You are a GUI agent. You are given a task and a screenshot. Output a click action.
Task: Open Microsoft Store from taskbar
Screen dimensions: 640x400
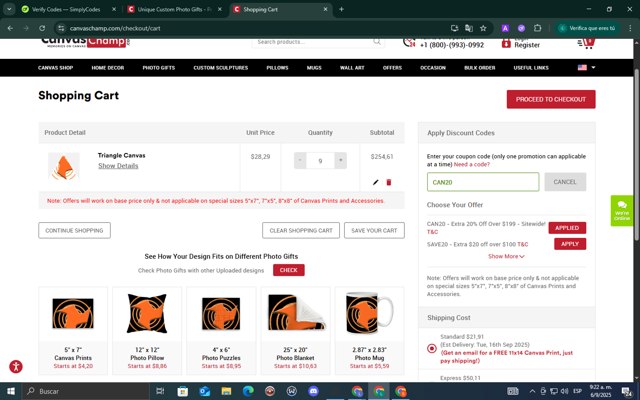(182, 391)
